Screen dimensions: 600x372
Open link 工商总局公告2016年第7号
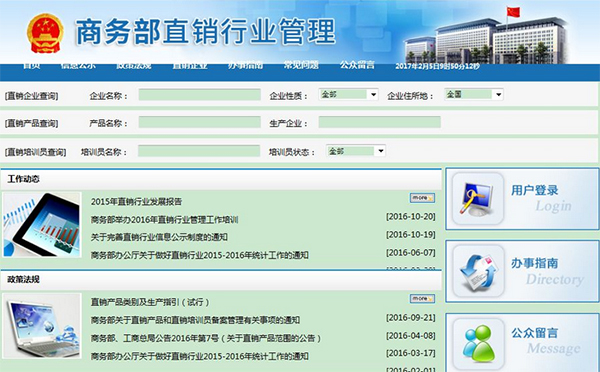(206, 338)
